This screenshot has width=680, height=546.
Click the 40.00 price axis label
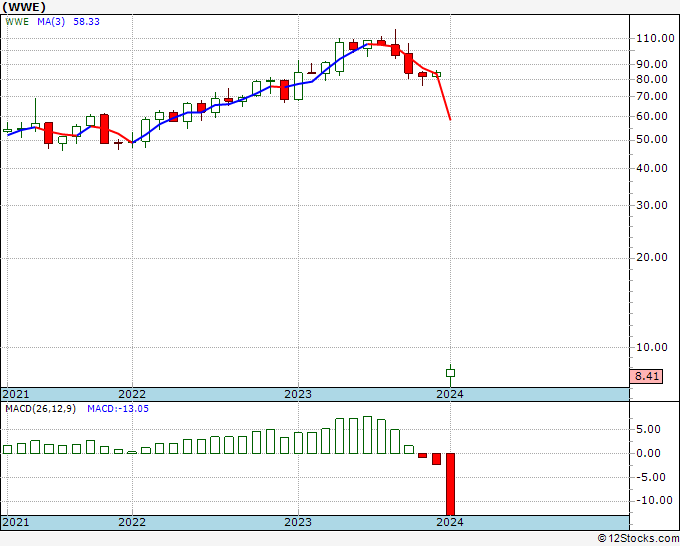[651, 168]
